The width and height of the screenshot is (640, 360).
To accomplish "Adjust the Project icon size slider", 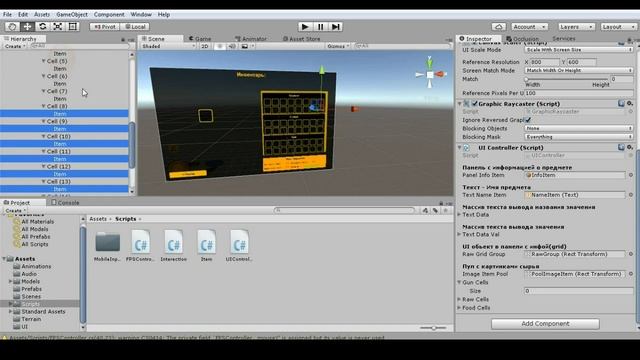I will click(x=433, y=328).
